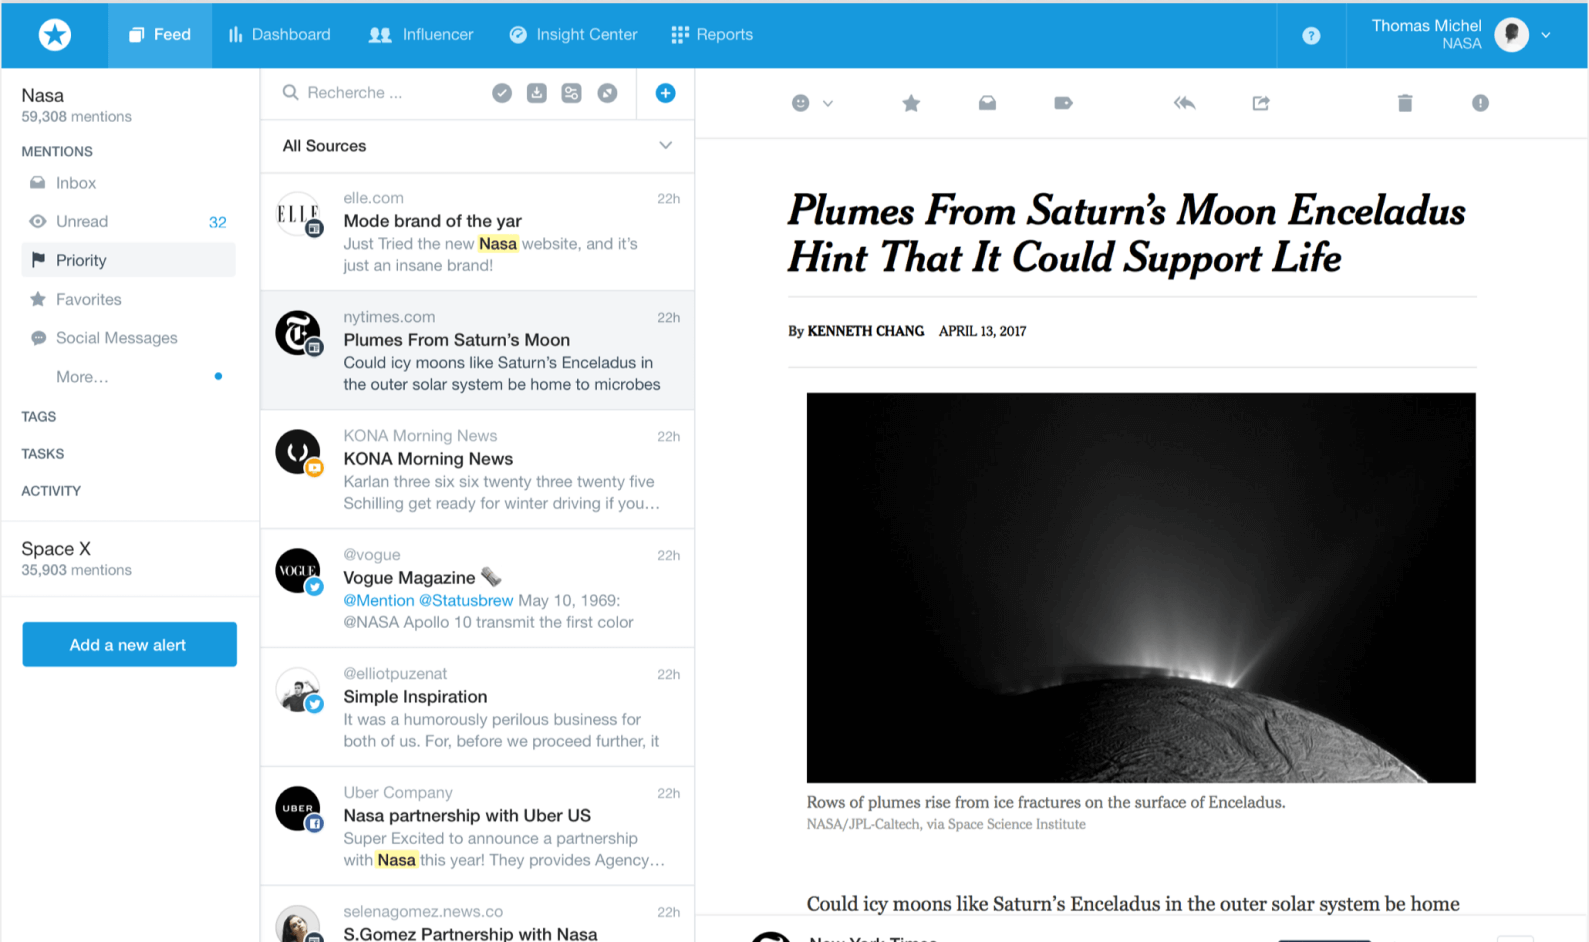1589x942 pixels.
Task: Click the Priority flag icon
Action: pyautogui.click(x=38, y=260)
